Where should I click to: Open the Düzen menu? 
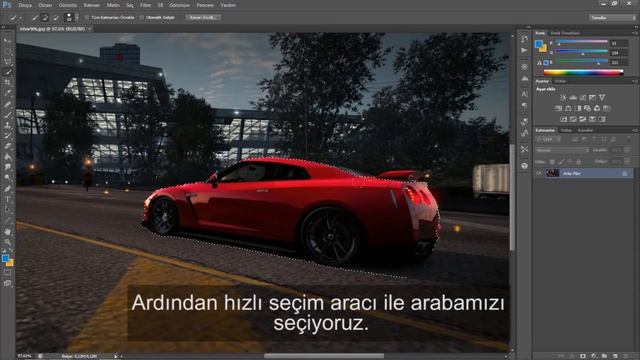point(45,5)
